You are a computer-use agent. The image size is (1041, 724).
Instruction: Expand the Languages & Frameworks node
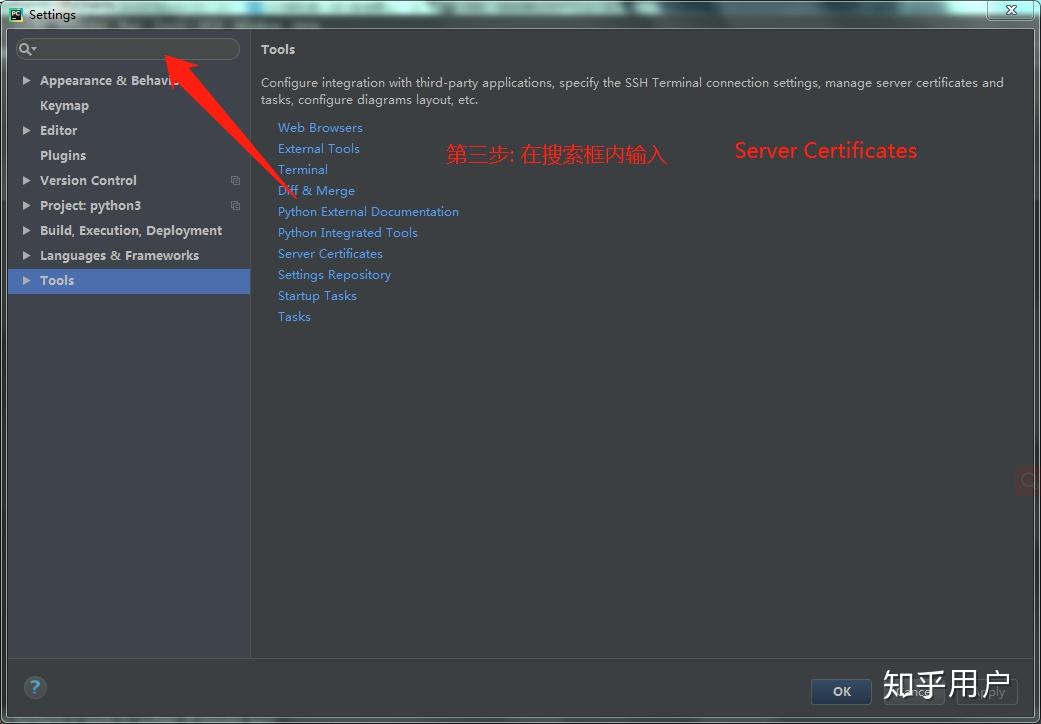25,255
